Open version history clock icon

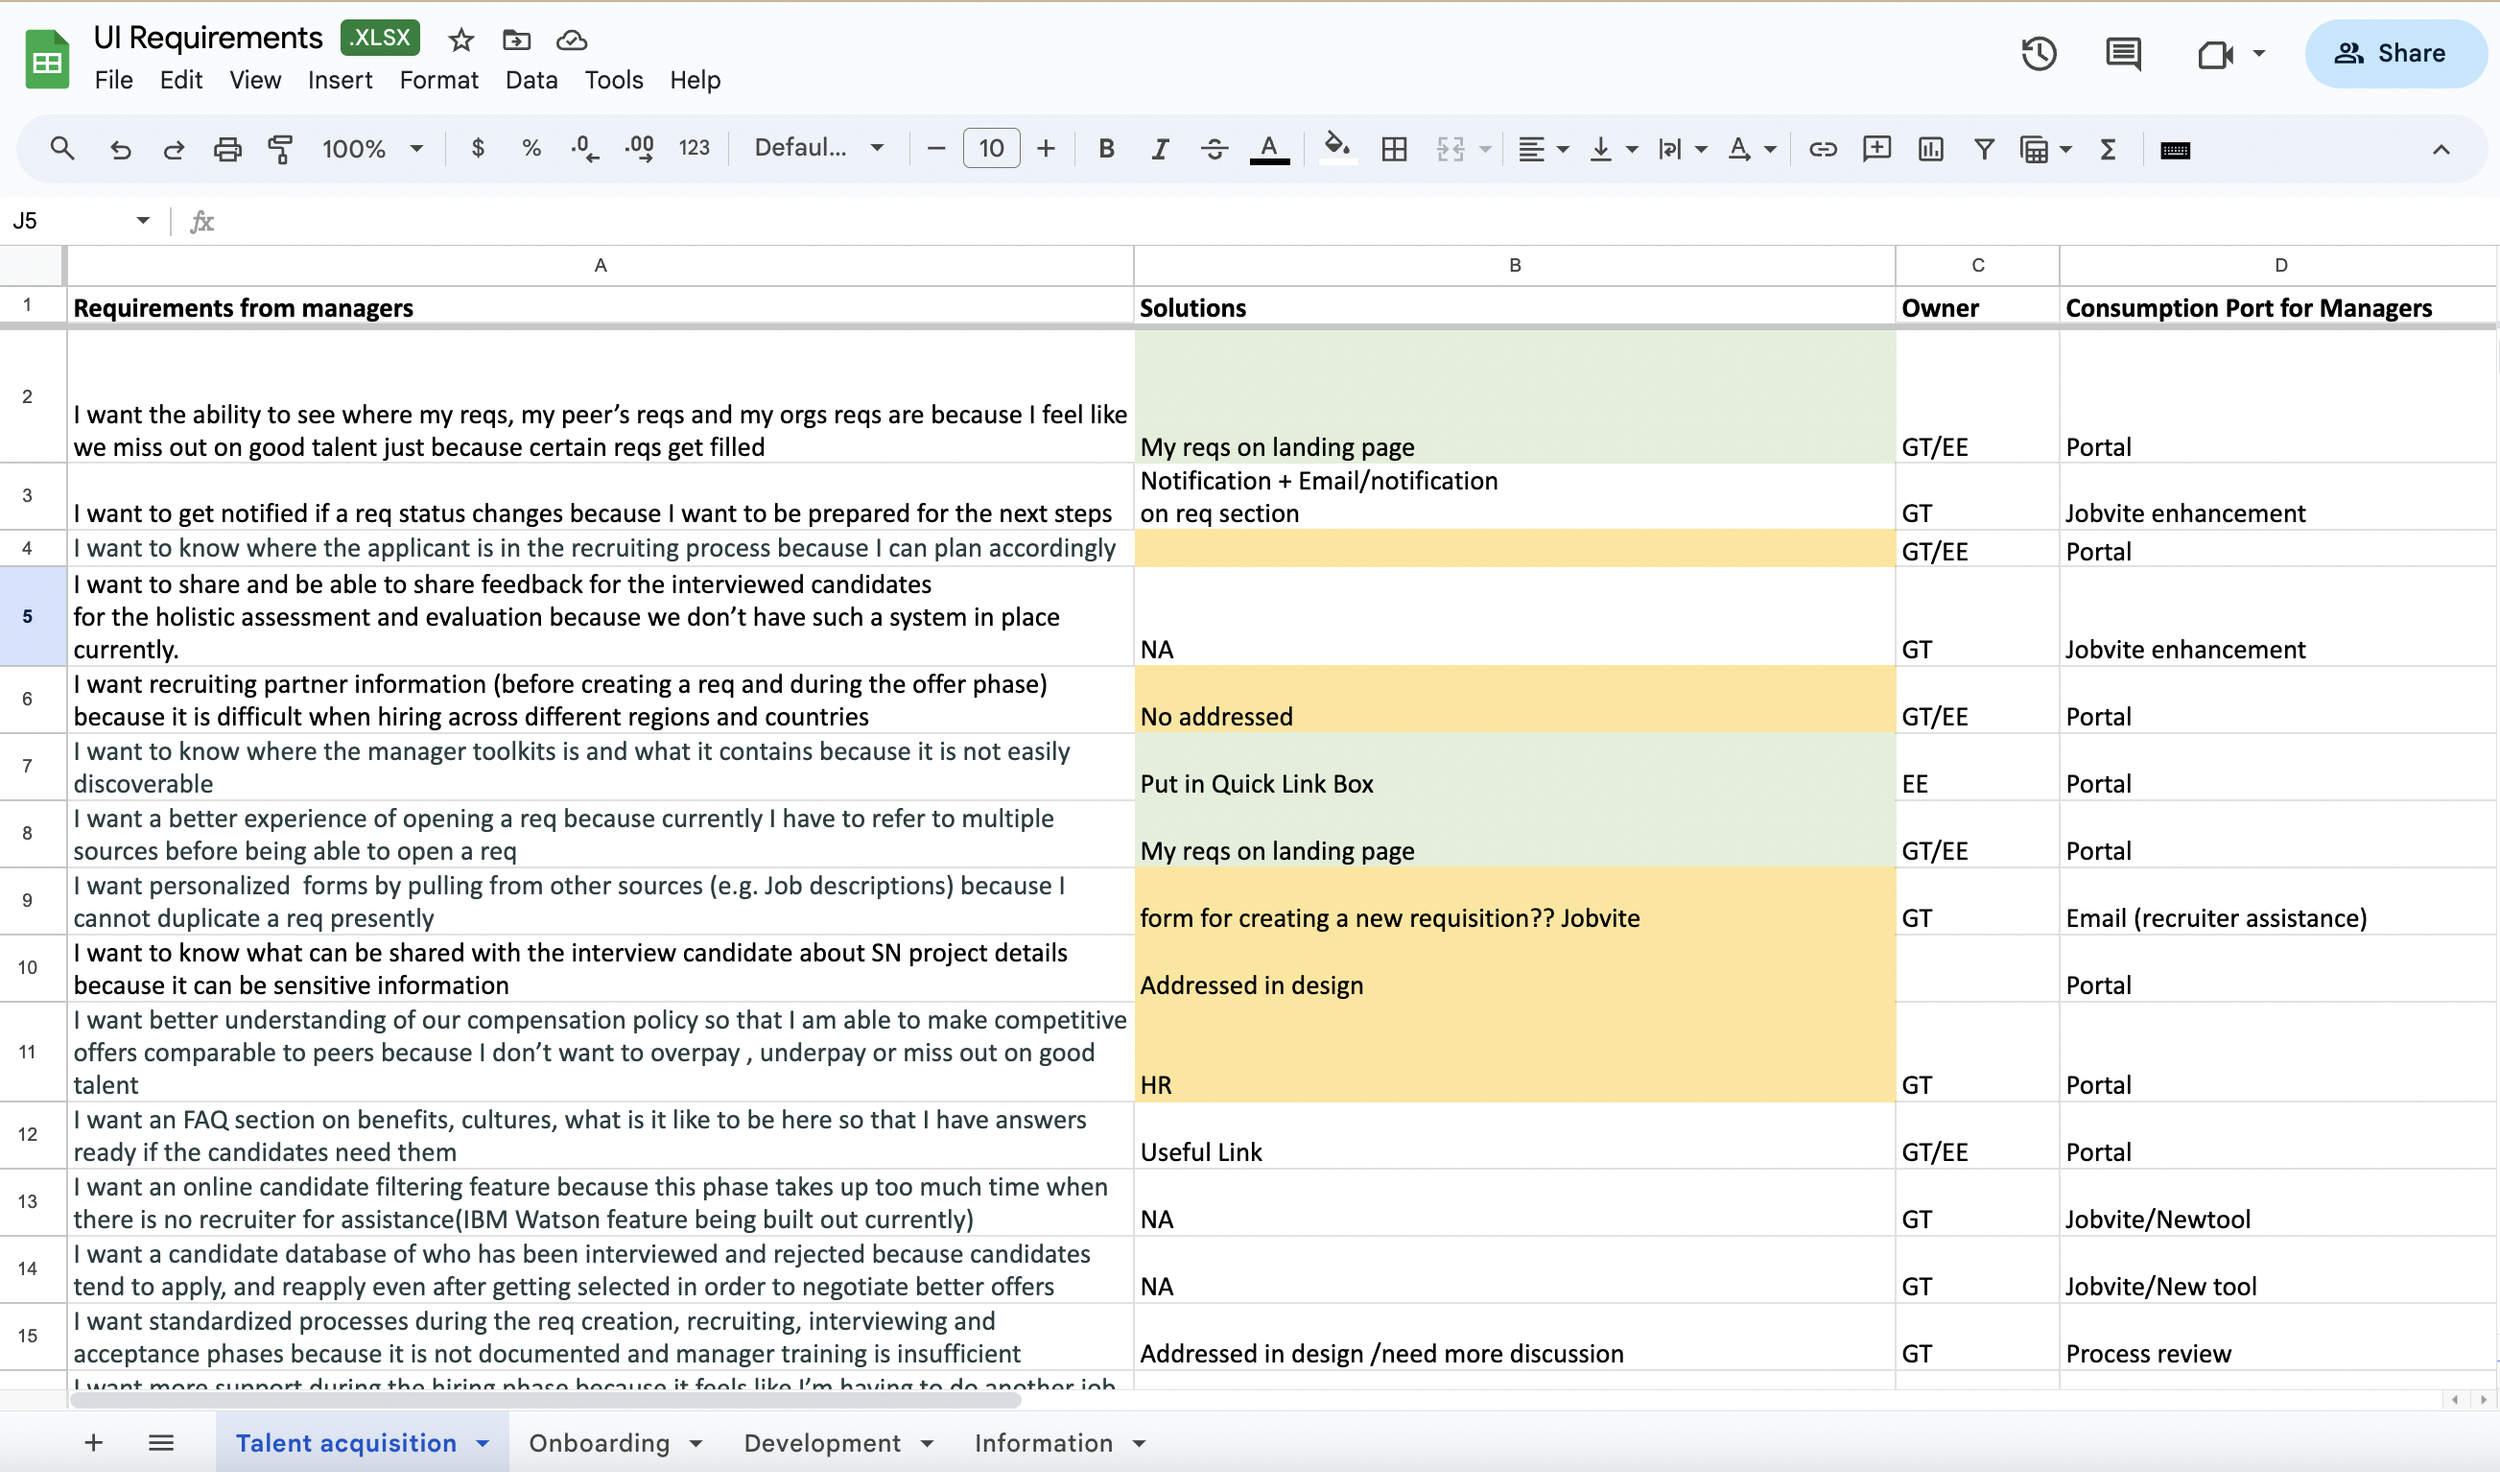point(2038,53)
